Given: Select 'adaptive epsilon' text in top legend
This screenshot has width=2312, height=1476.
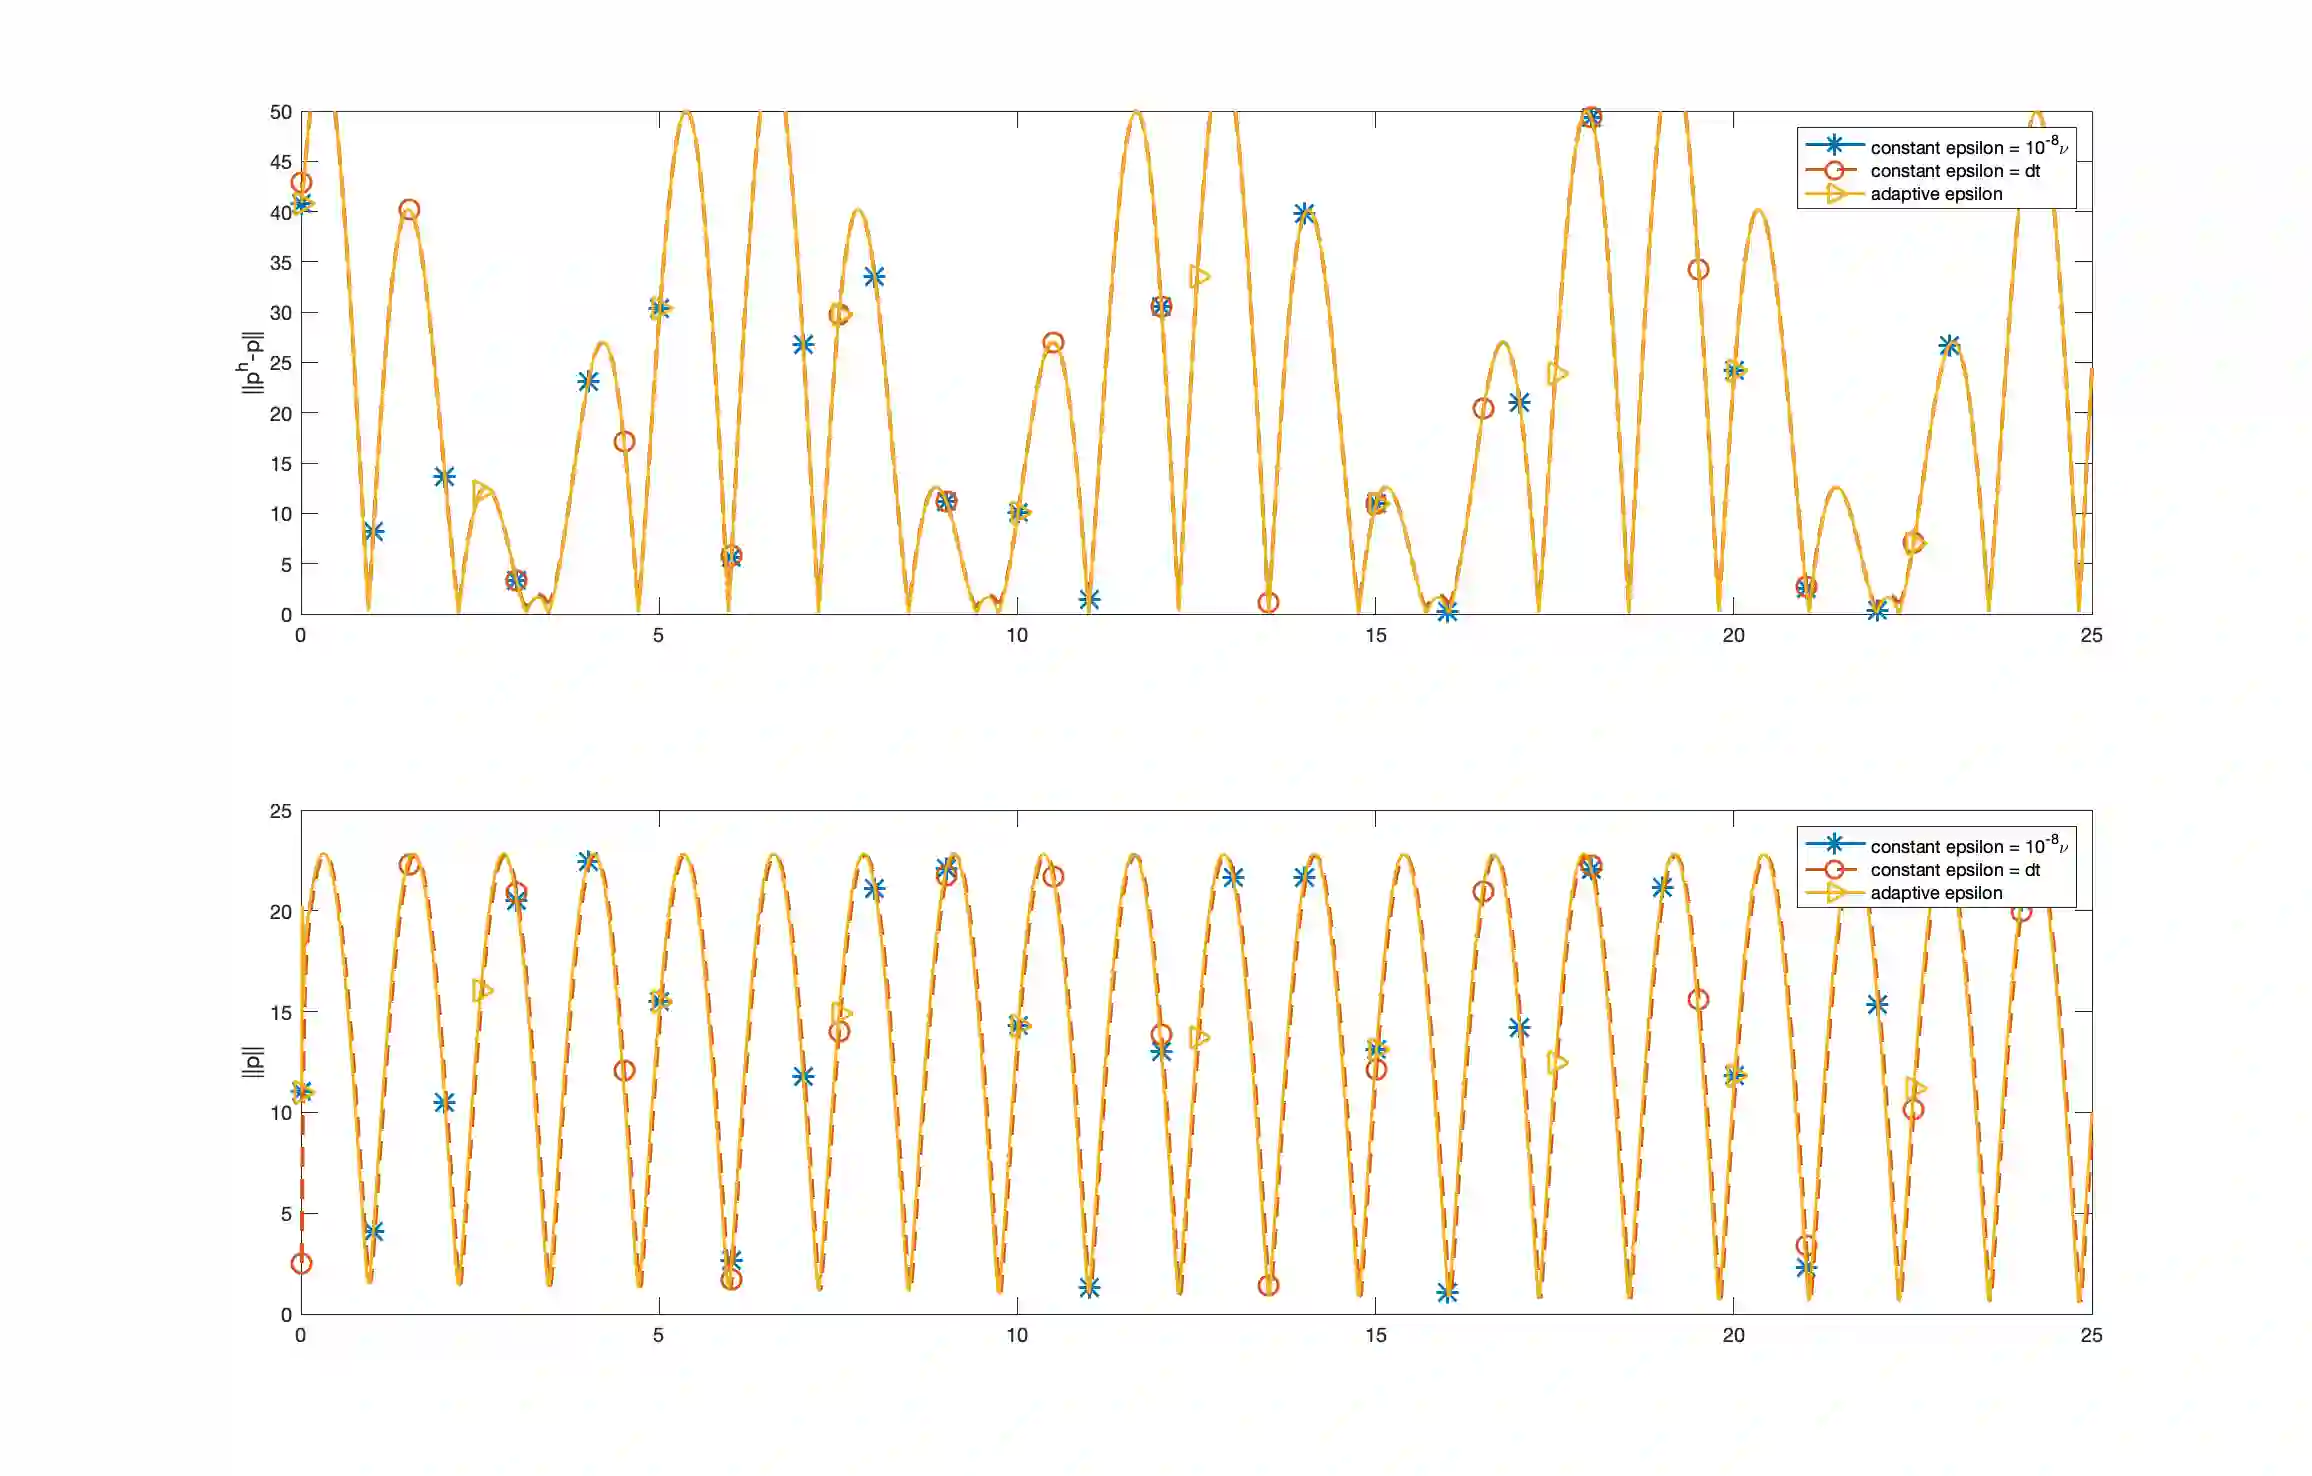Looking at the screenshot, I should tap(1936, 194).
